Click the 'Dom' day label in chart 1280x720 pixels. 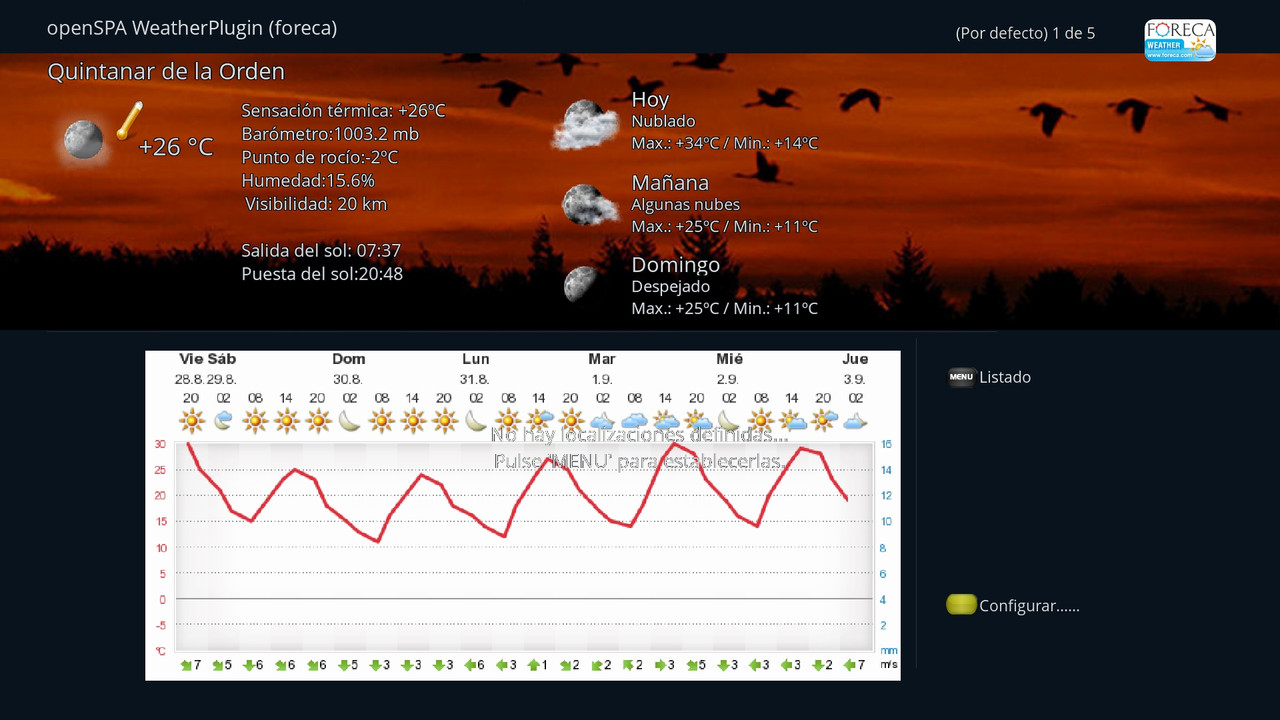[x=349, y=359]
